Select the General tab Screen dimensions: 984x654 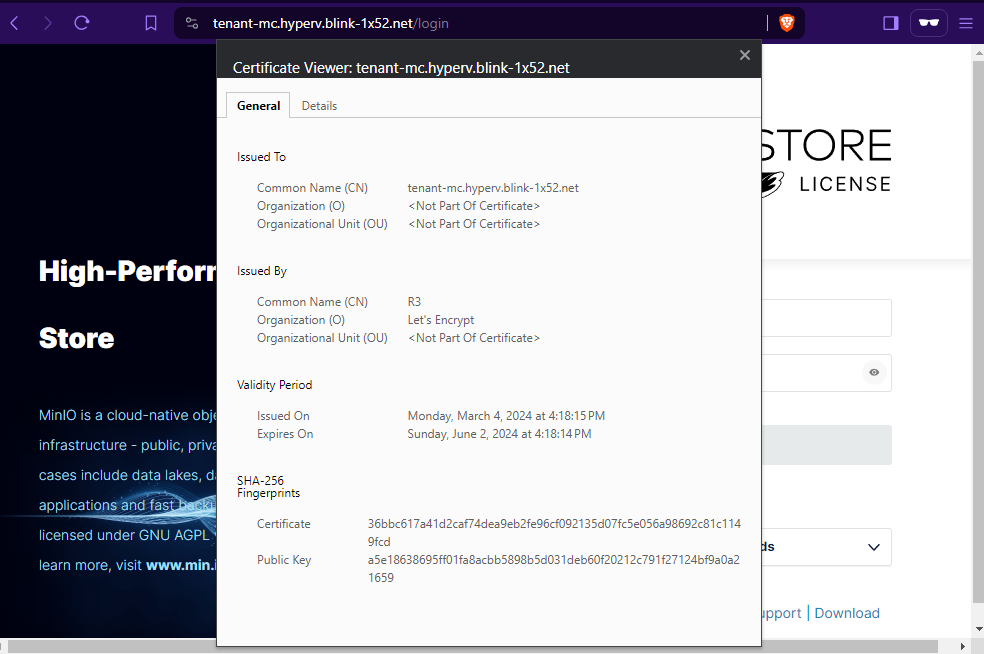pyautogui.click(x=258, y=105)
